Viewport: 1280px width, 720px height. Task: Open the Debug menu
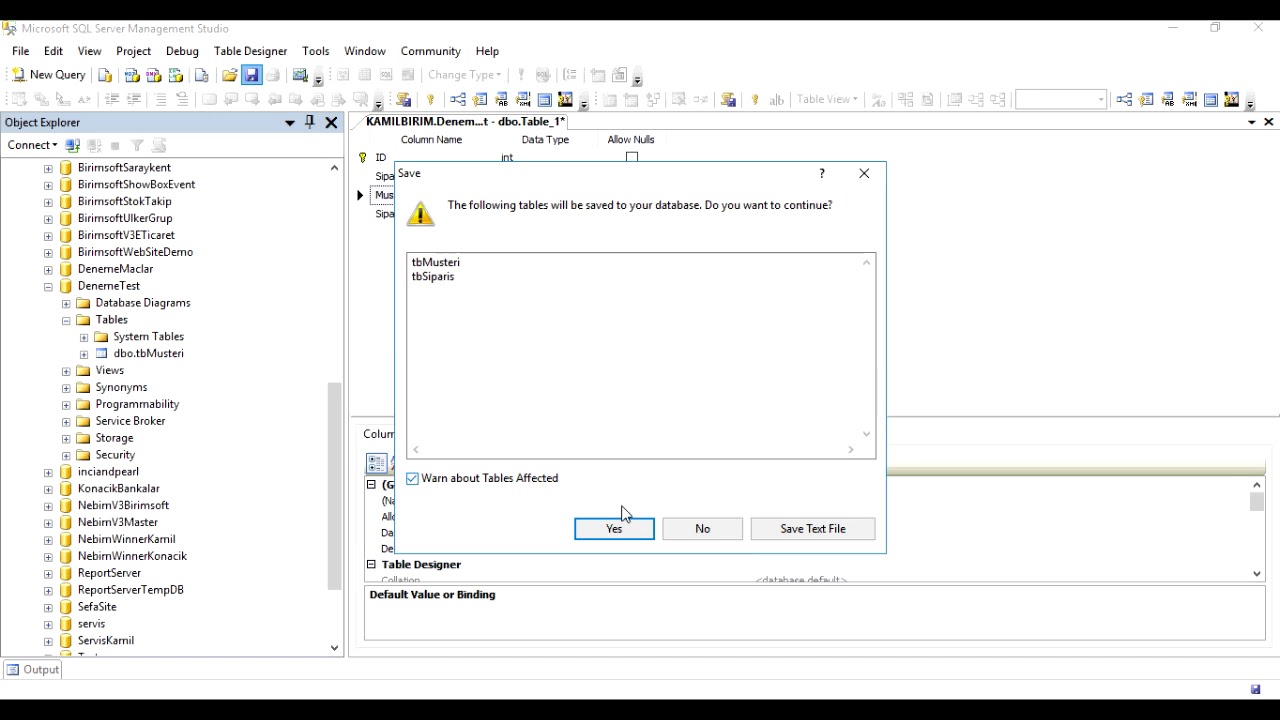[182, 51]
